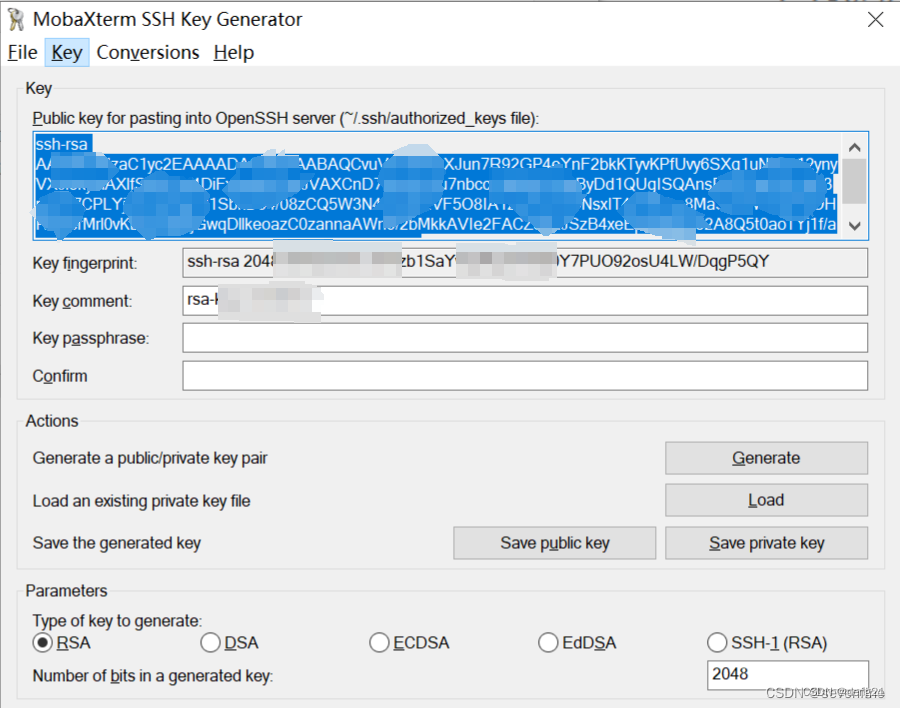Click the 'Load an existing private key file' label
900x708 pixels.
[x=141, y=501]
